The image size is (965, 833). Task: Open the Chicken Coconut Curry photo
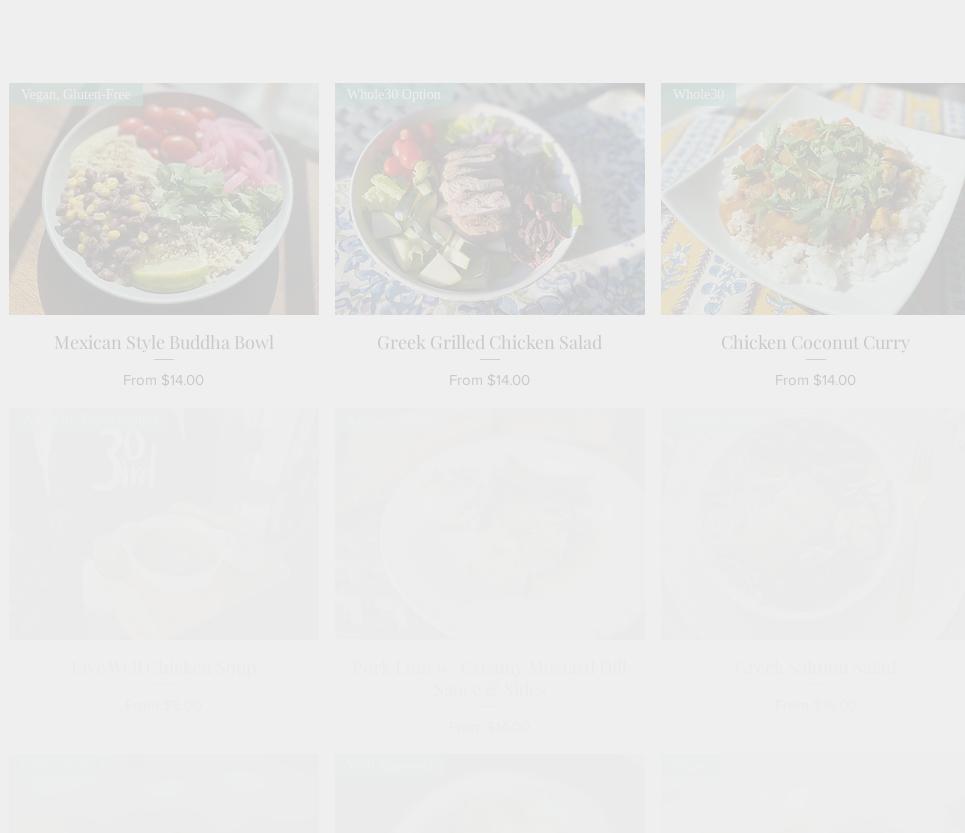click(813, 199)
